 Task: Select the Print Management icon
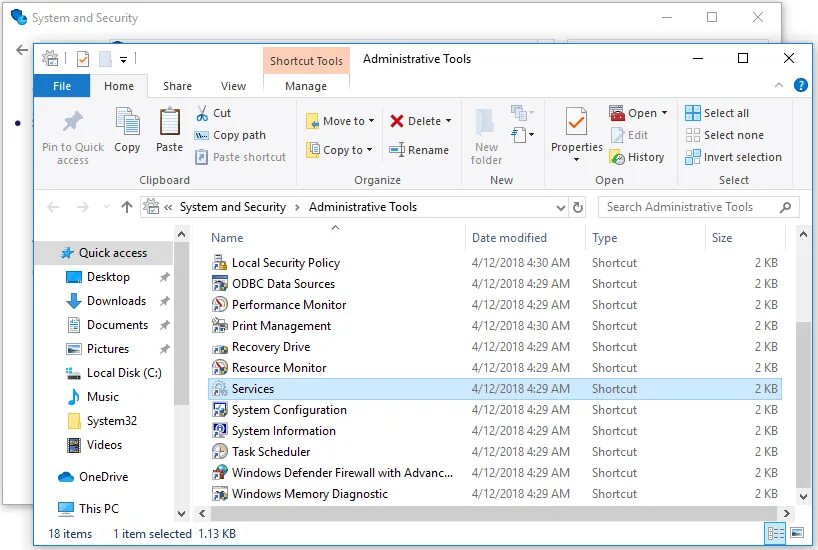(220, 326)
